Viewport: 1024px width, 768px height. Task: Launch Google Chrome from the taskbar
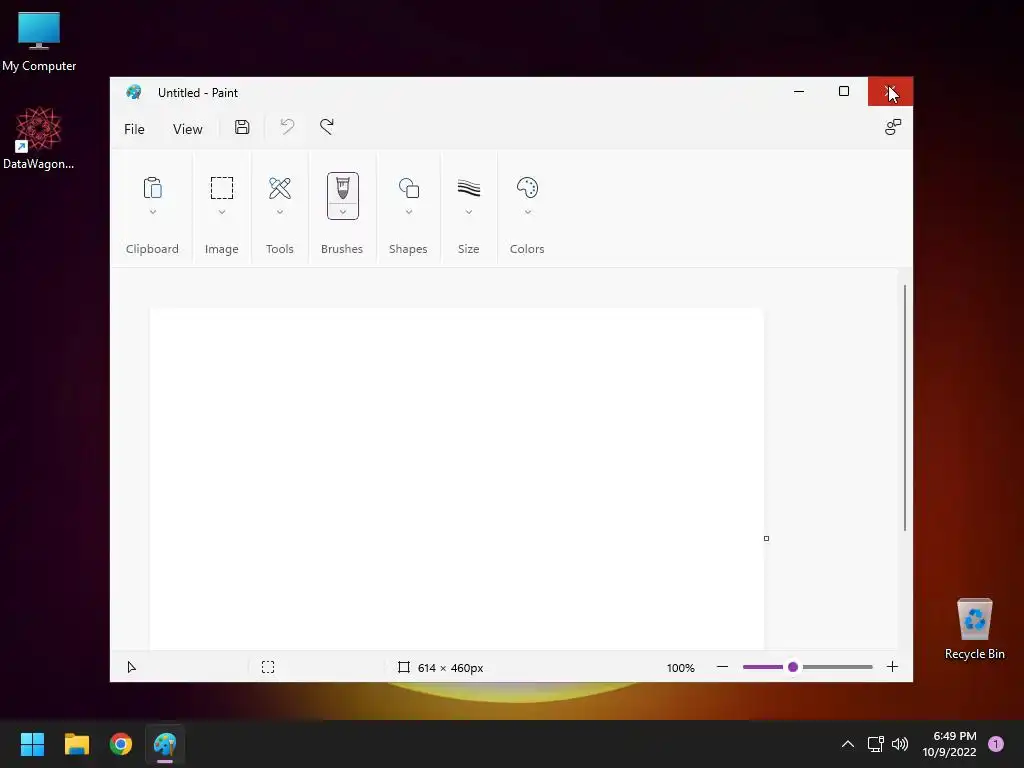tap(121, 744)
